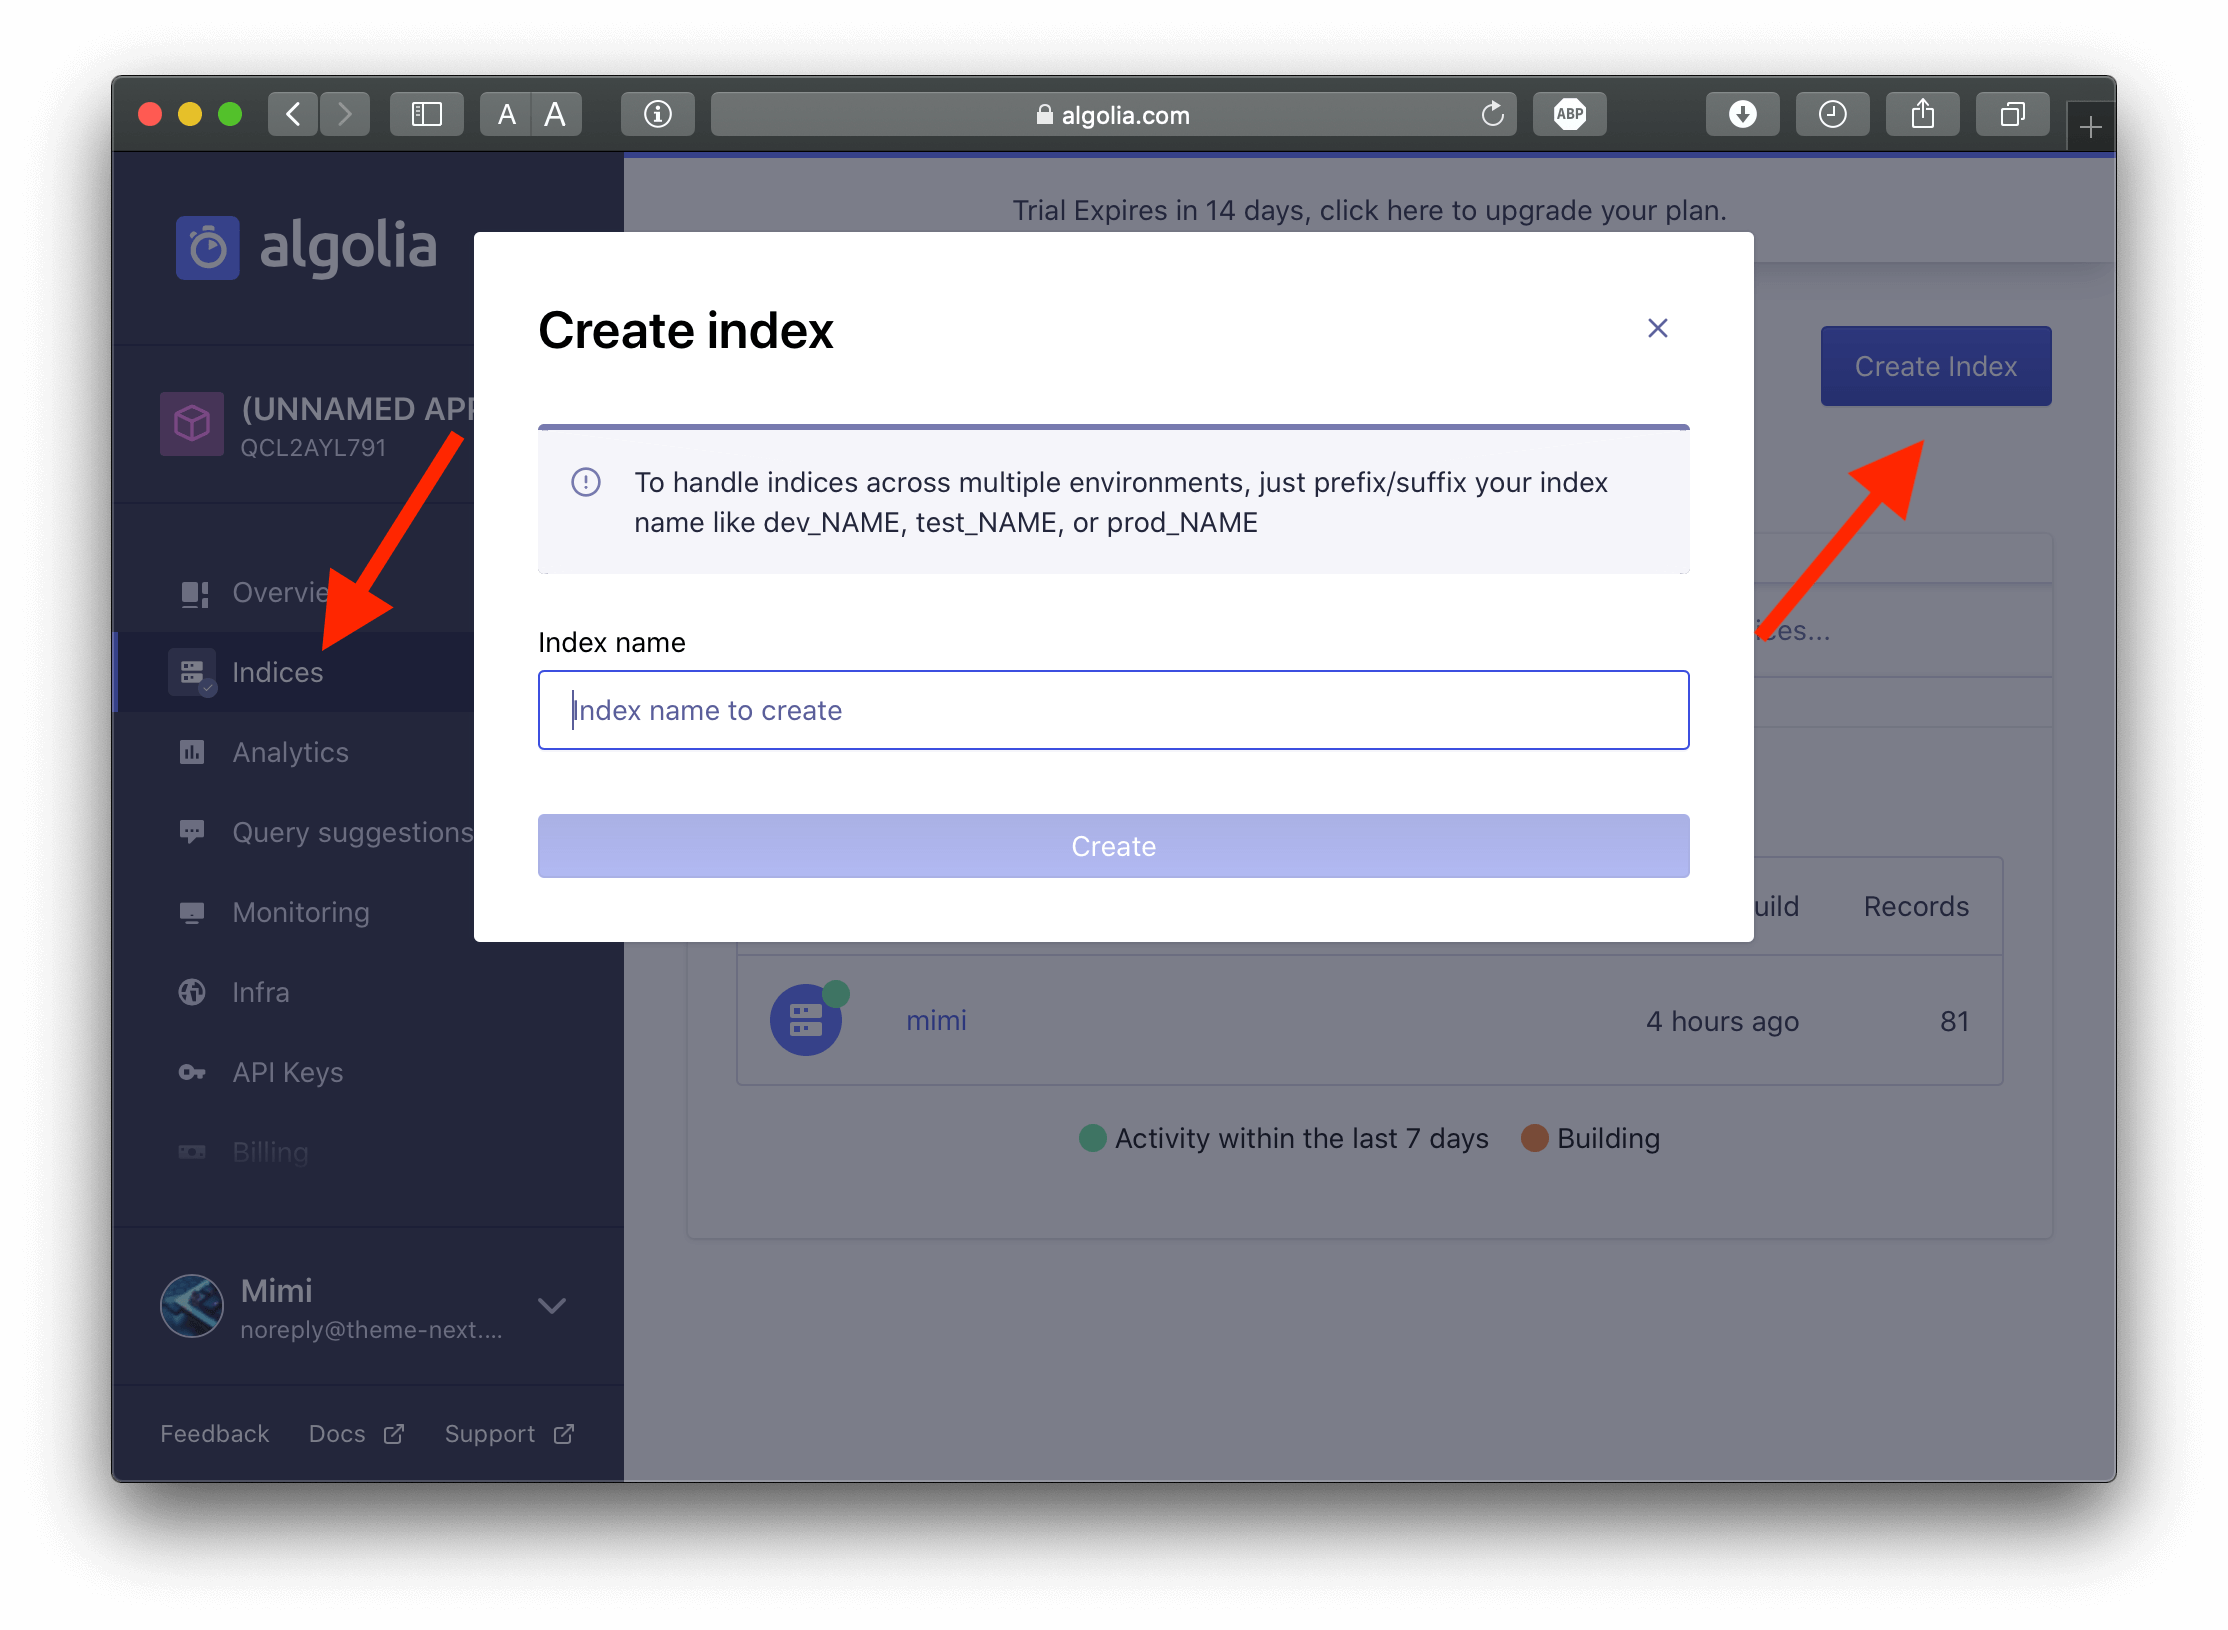Viewport: 2228px width, 1630px height.
Task: Open the API Keys section
Action: 286,1072
